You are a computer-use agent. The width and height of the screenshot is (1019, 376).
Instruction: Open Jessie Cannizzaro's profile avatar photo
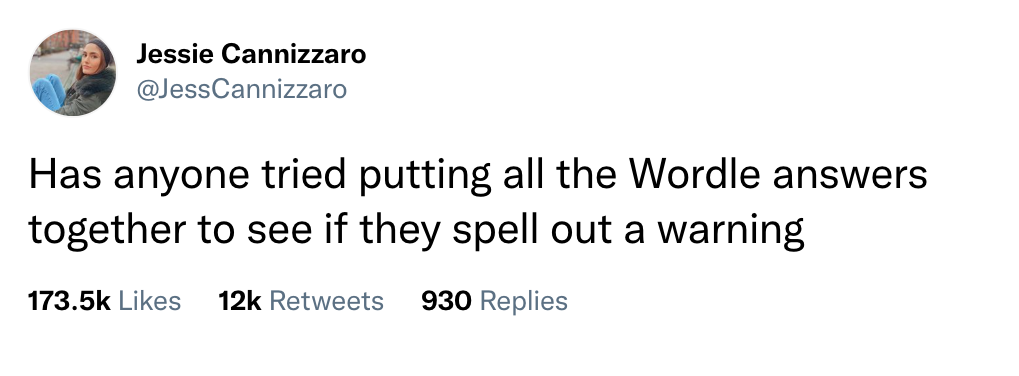click(x=73, y=73)
